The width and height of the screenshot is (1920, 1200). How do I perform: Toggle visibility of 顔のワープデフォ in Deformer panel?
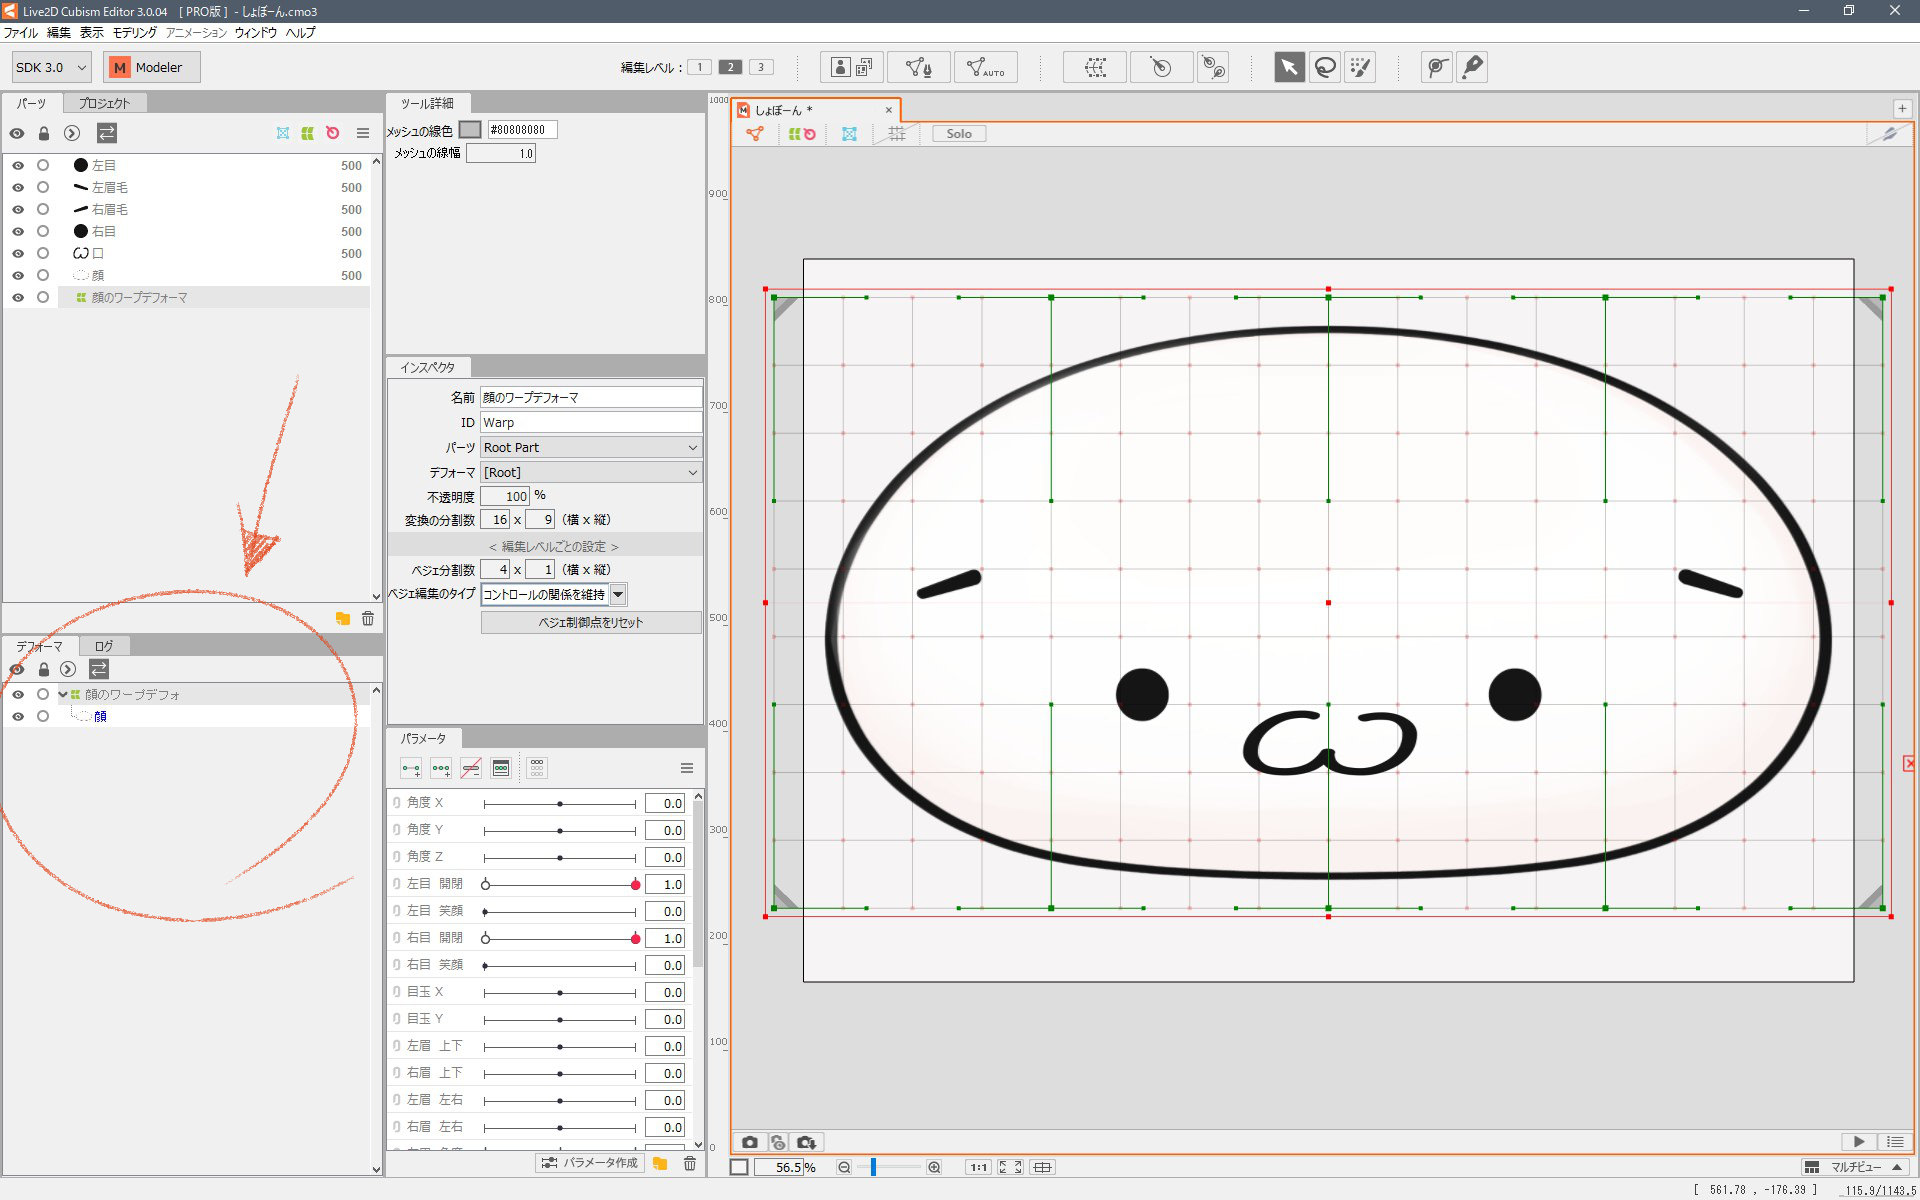tap(18, 694)
